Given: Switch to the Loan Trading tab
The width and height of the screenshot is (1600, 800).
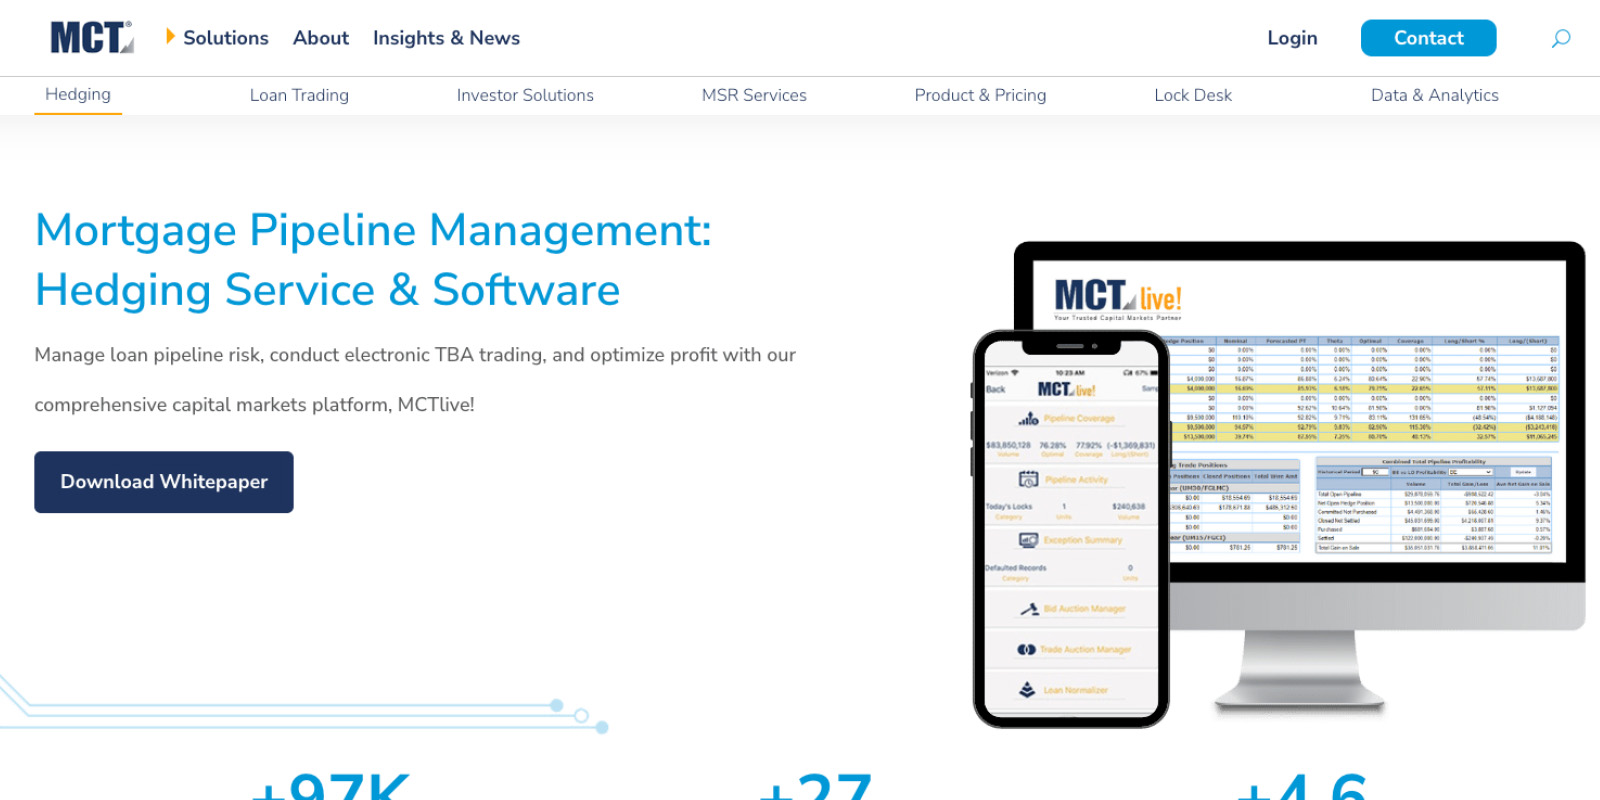Looking at the screenshot, I should [299, 95].
